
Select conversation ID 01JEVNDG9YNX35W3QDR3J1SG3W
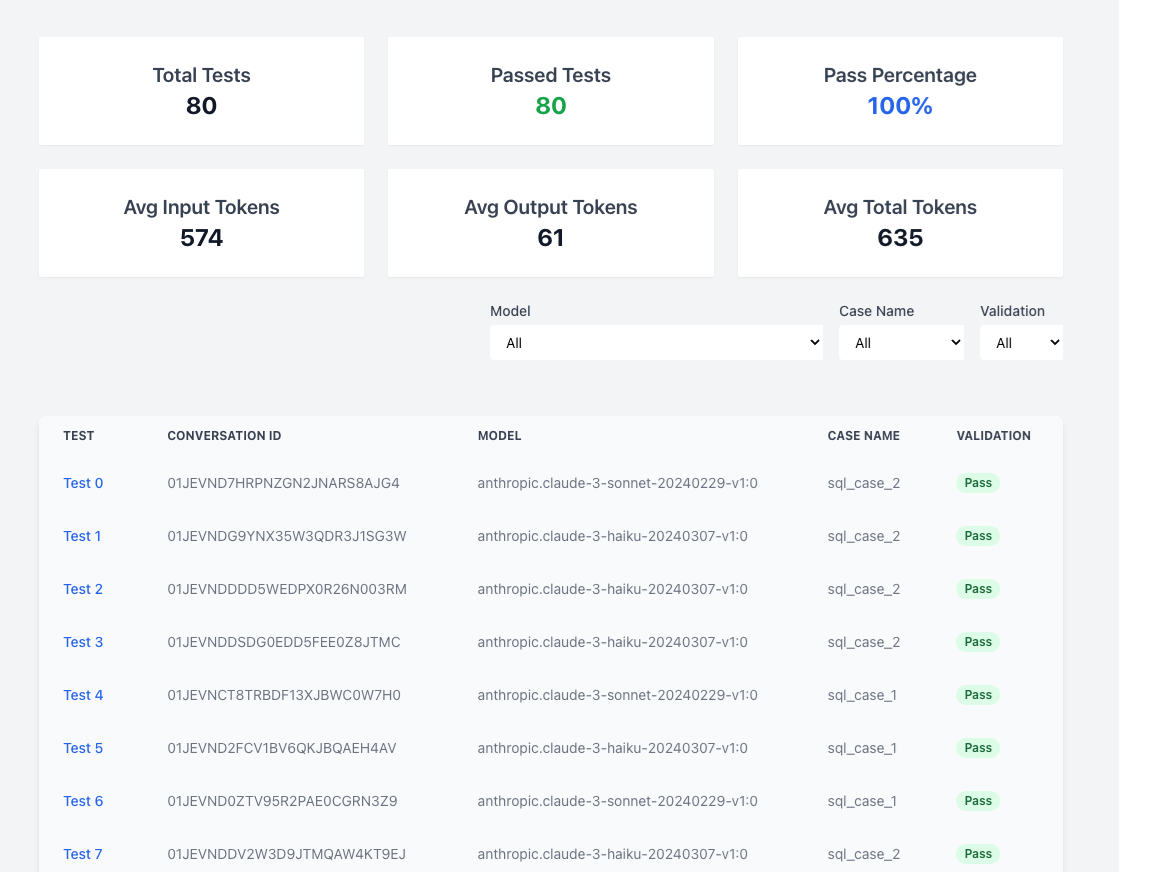pyautogui.click(x=287, y=536)
